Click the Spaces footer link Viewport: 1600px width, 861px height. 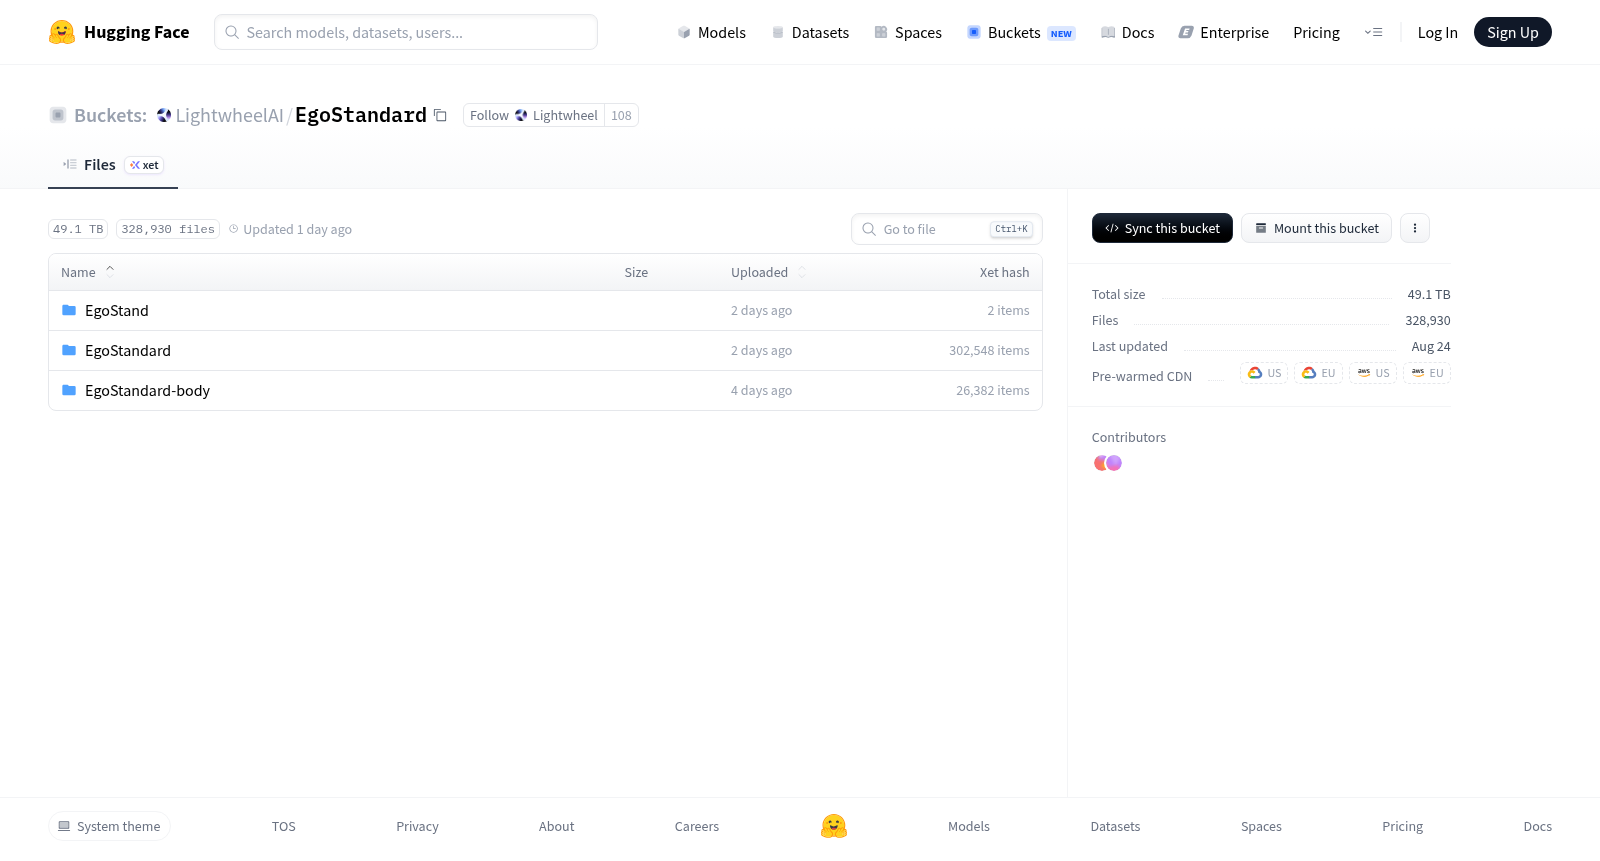click(x=1261, y=826)
